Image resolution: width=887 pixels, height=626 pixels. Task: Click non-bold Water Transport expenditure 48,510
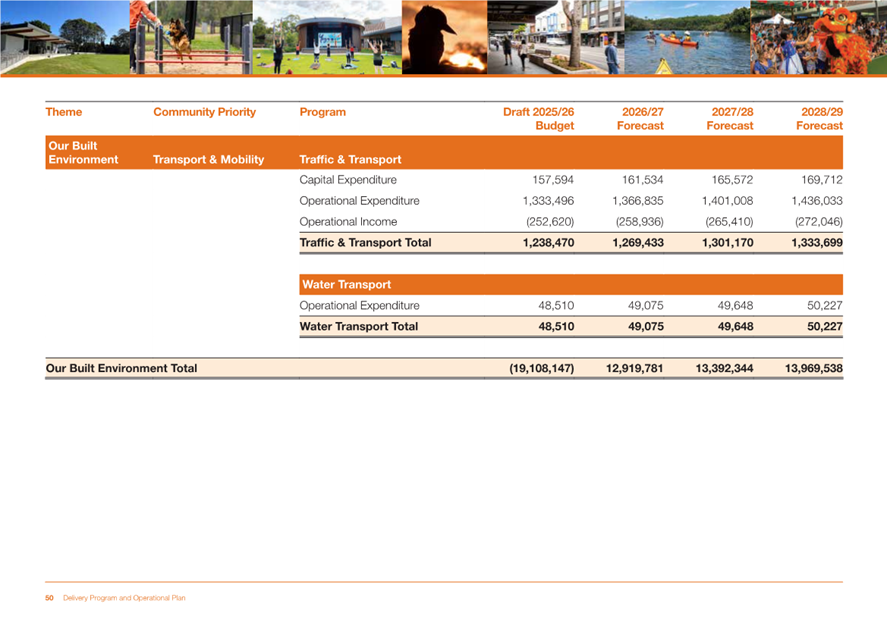pos(556,305)
